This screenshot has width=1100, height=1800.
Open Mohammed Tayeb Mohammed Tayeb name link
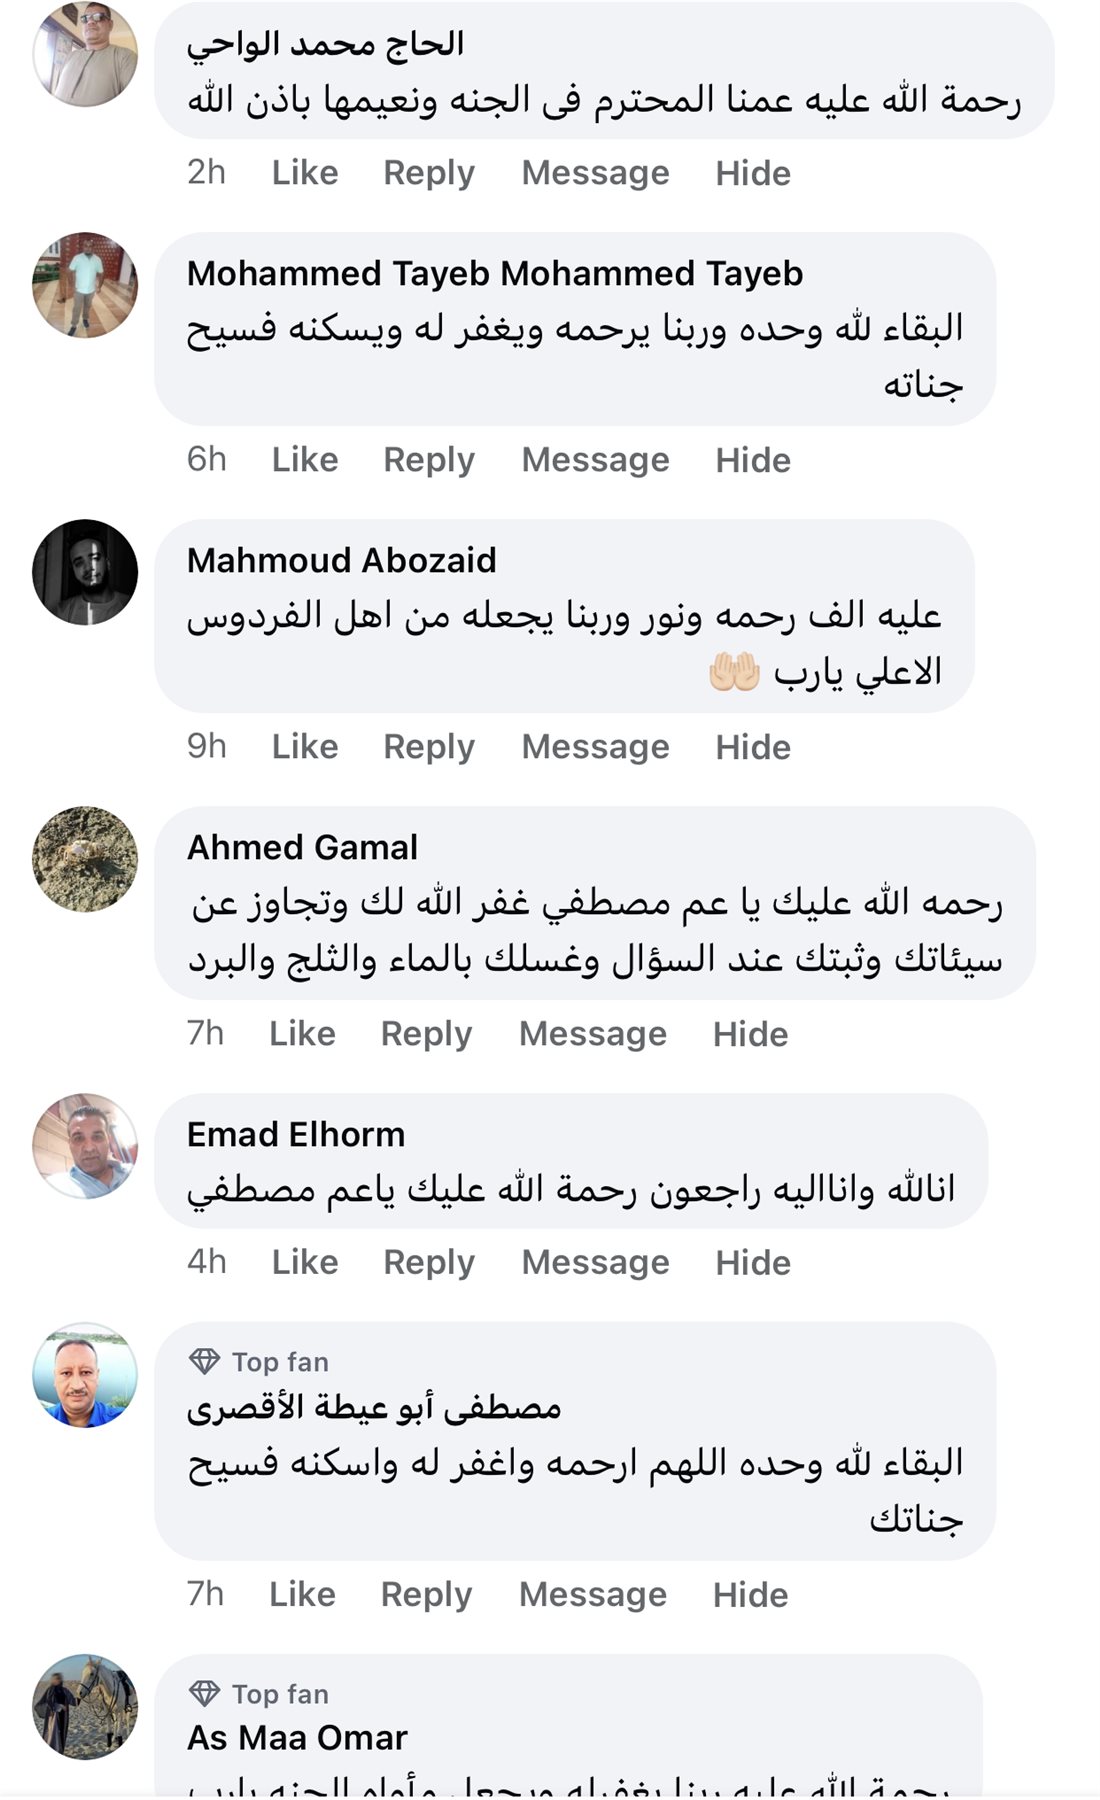[x=495, y=274]
